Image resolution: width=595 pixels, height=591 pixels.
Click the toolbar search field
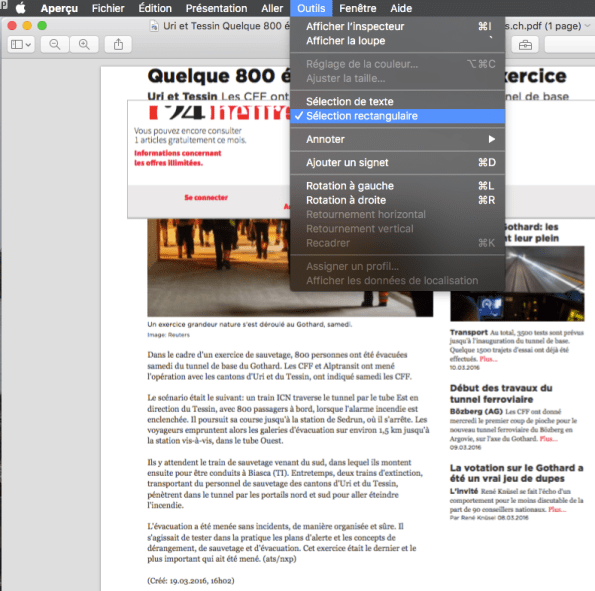(x=570, y=45)
